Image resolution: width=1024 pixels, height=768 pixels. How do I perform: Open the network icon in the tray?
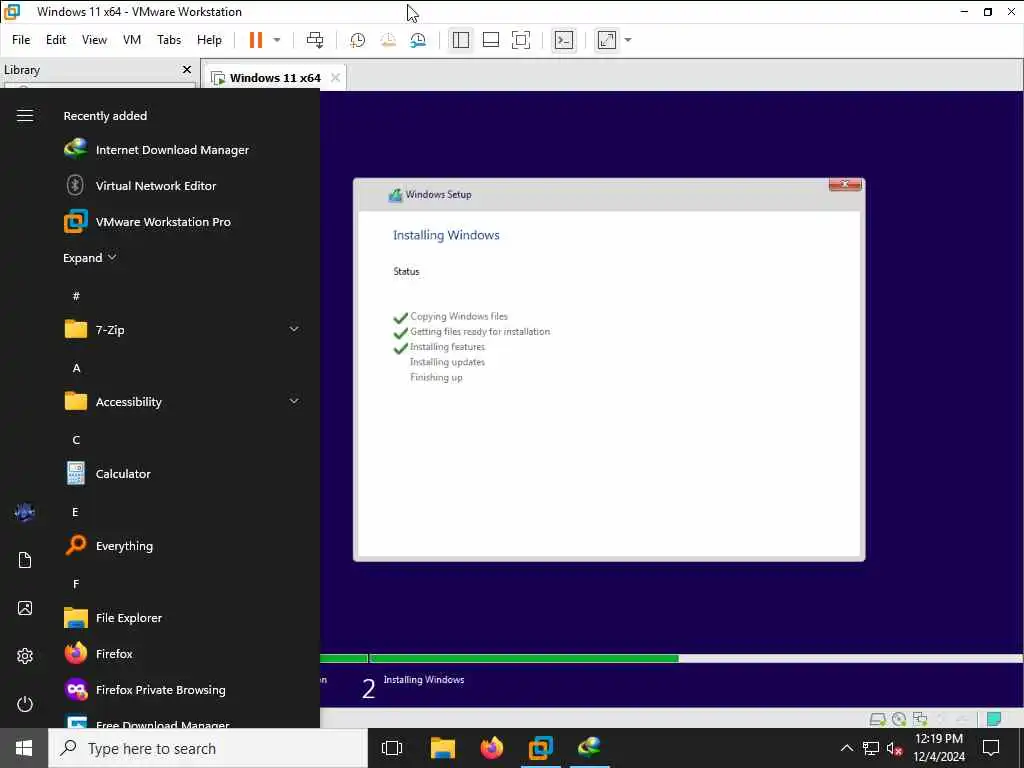point(871,748)
